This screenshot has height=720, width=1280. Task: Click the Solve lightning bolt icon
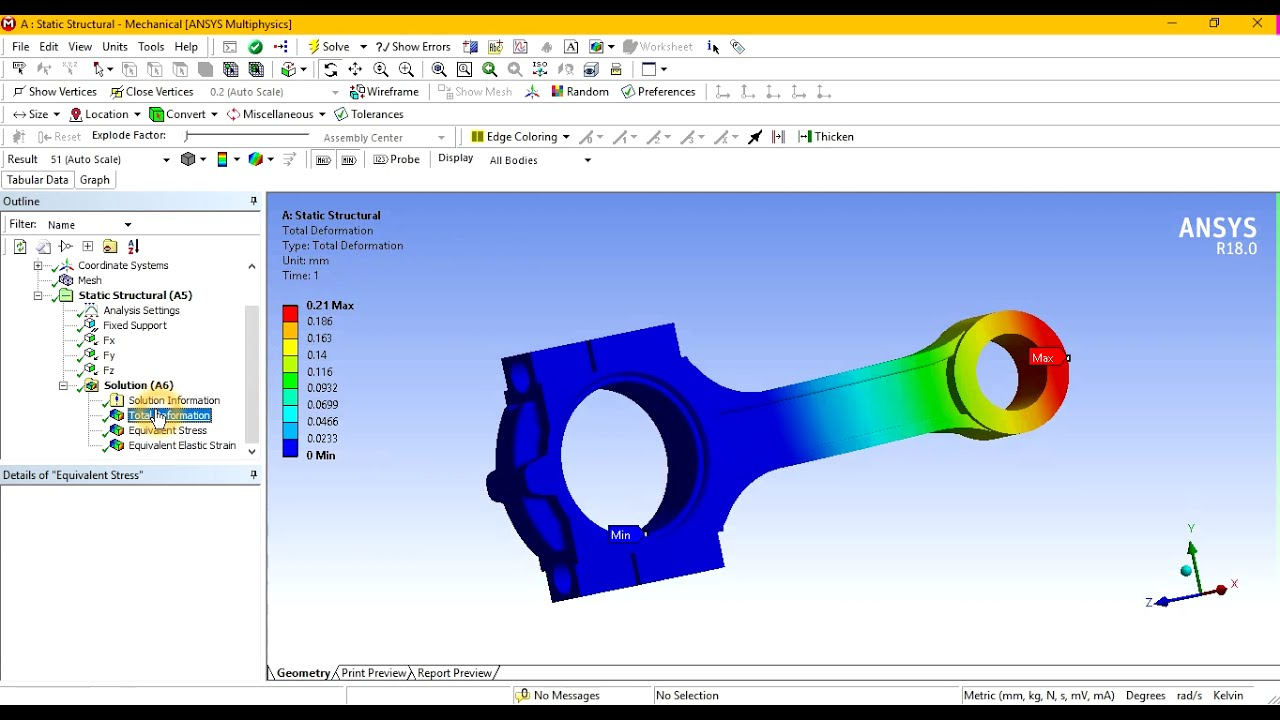tap(314, 47)
